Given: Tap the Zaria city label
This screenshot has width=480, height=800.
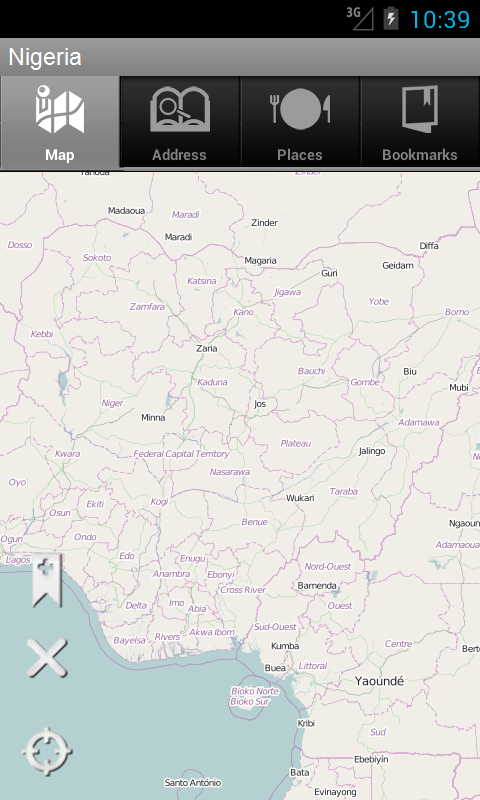Looking at the screenshot, I should (x=207, y=348).
